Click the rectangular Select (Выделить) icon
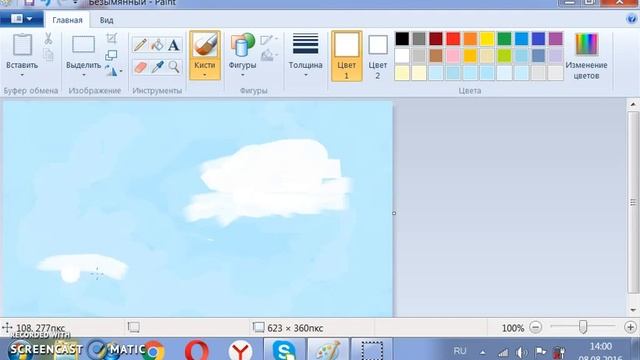Screen dimensions: 640x360 (83, 44)
